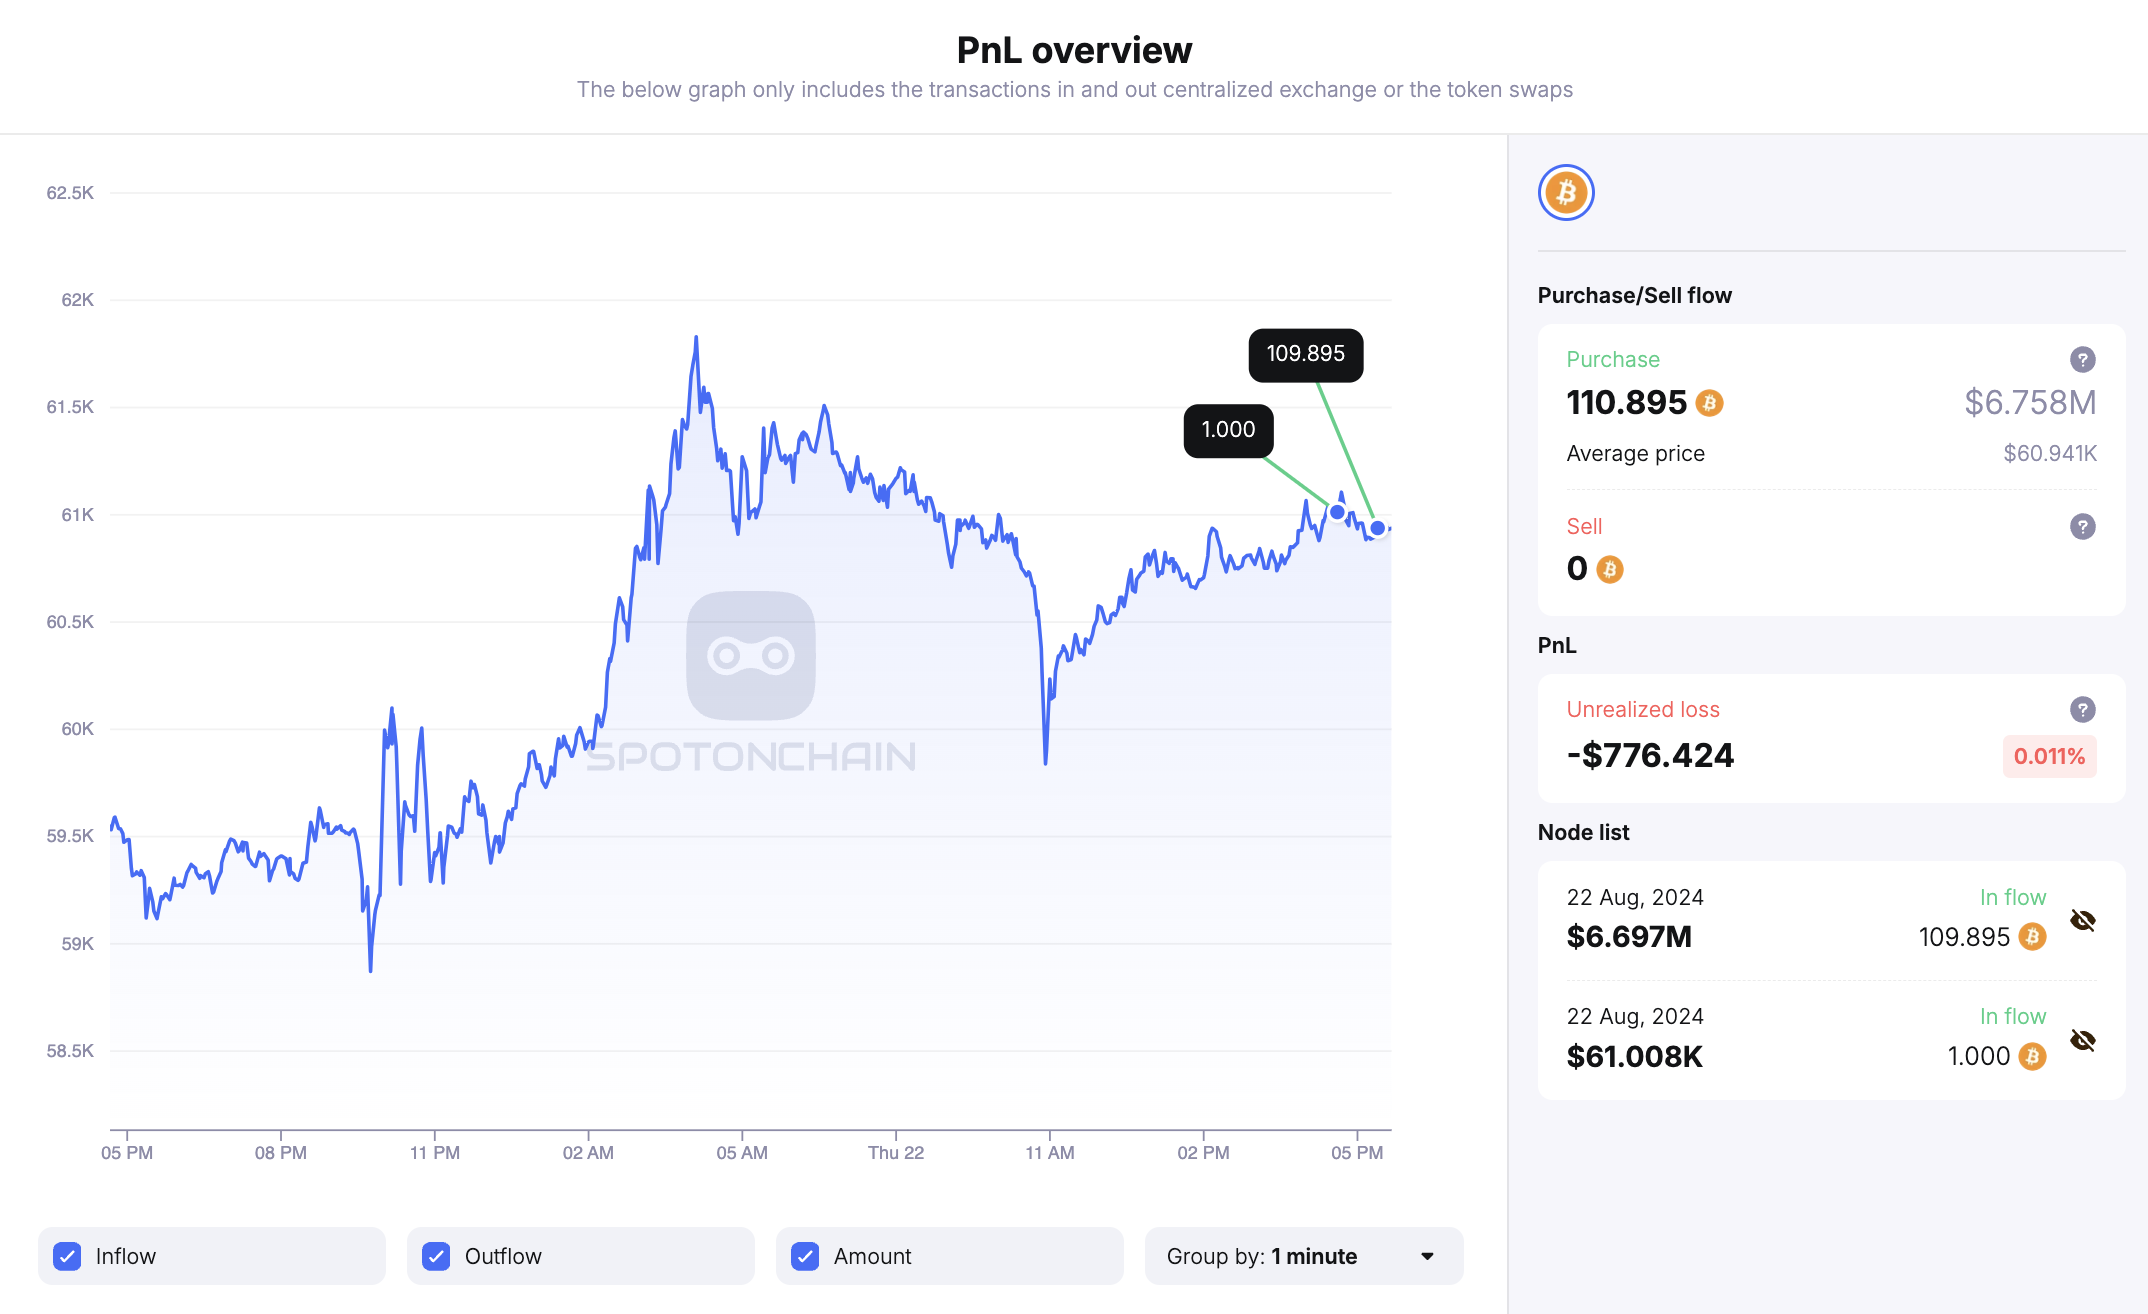Click Bitcoin icon next to 109.895 node
The image size is (2148, 1314).
(2032, 937)
